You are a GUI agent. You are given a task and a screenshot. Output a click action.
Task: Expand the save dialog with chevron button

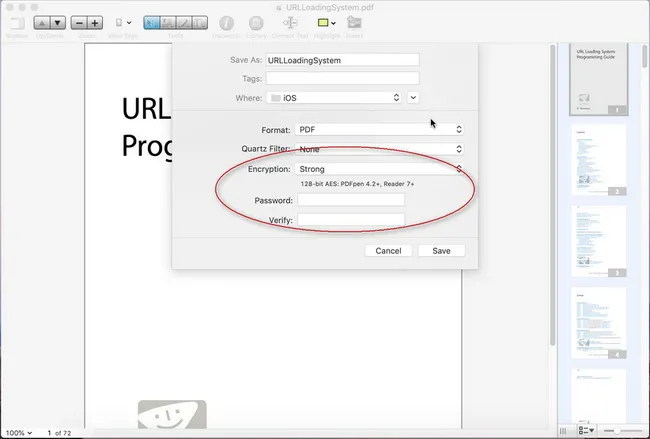click(414, 97)
